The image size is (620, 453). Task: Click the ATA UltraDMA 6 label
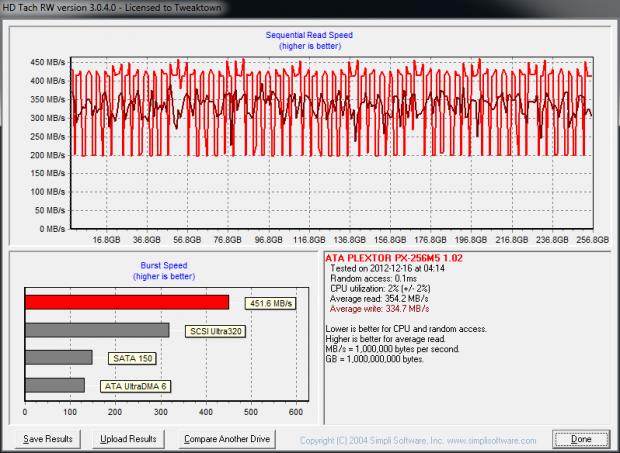click(x=135, y=386)
